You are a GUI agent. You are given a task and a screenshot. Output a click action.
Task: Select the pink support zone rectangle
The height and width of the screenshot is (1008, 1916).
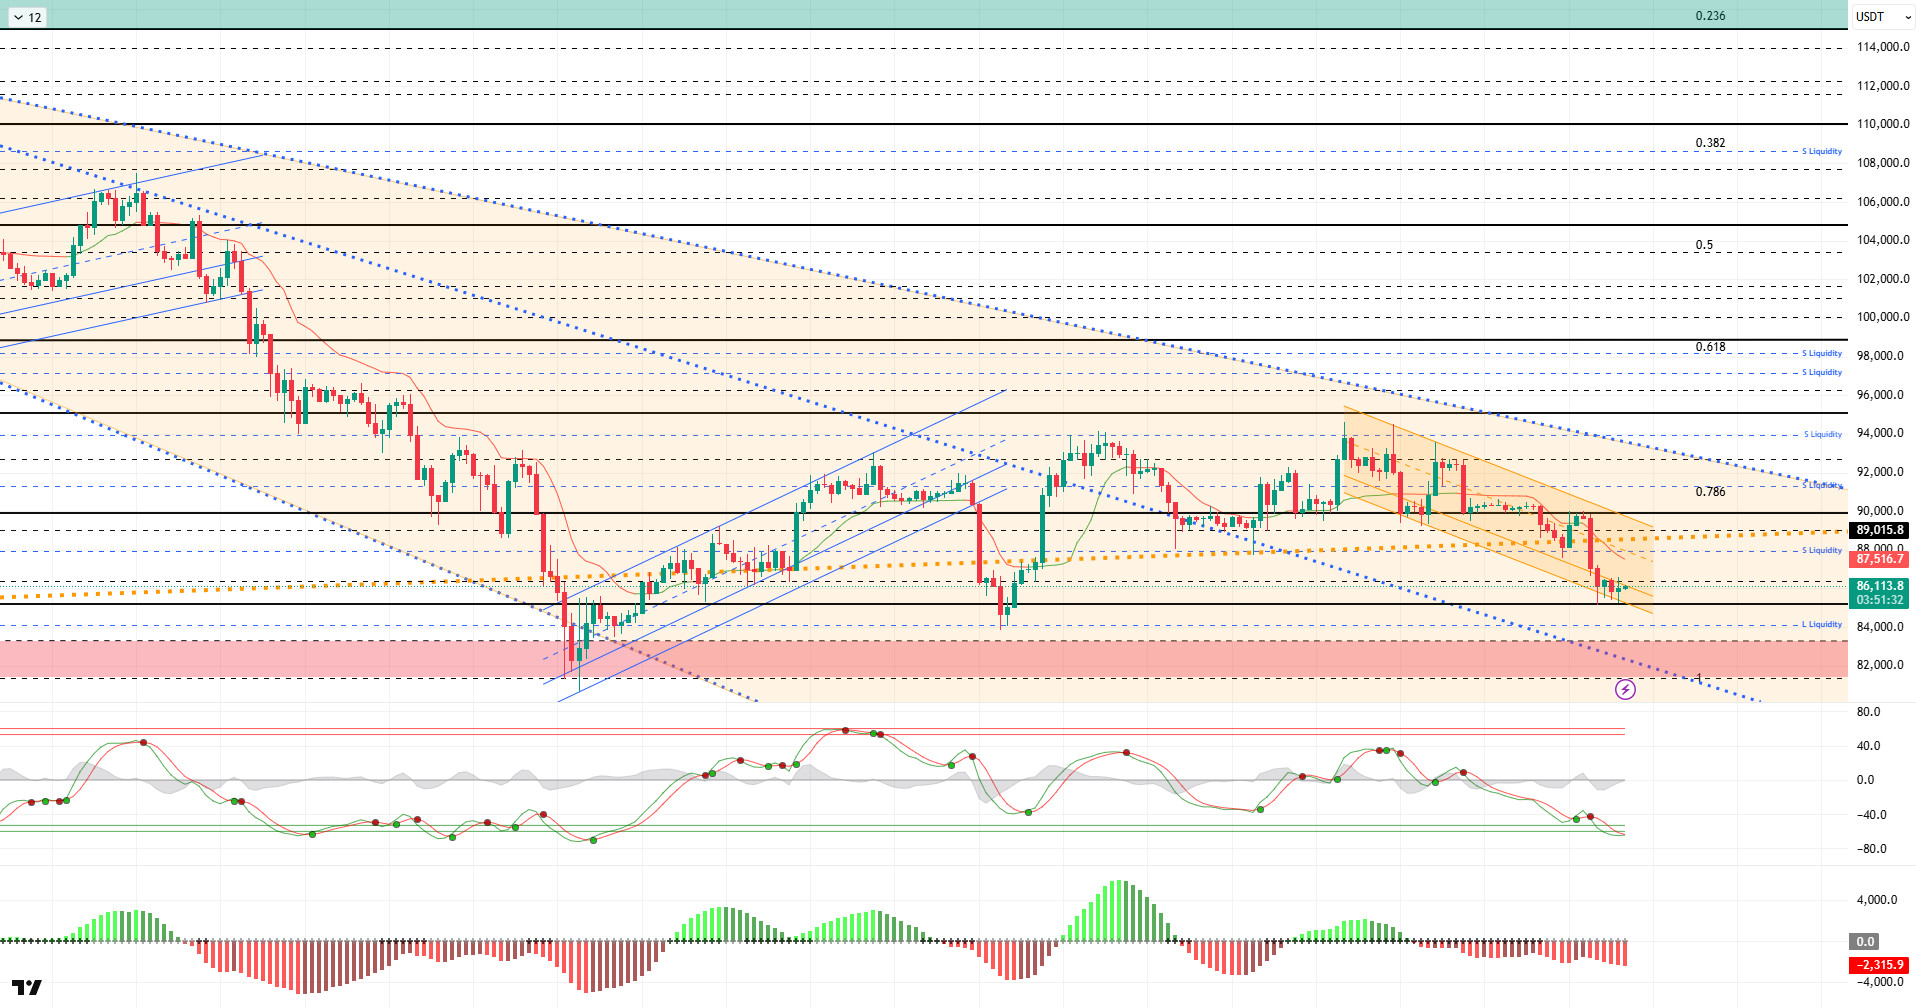(900, 659)
